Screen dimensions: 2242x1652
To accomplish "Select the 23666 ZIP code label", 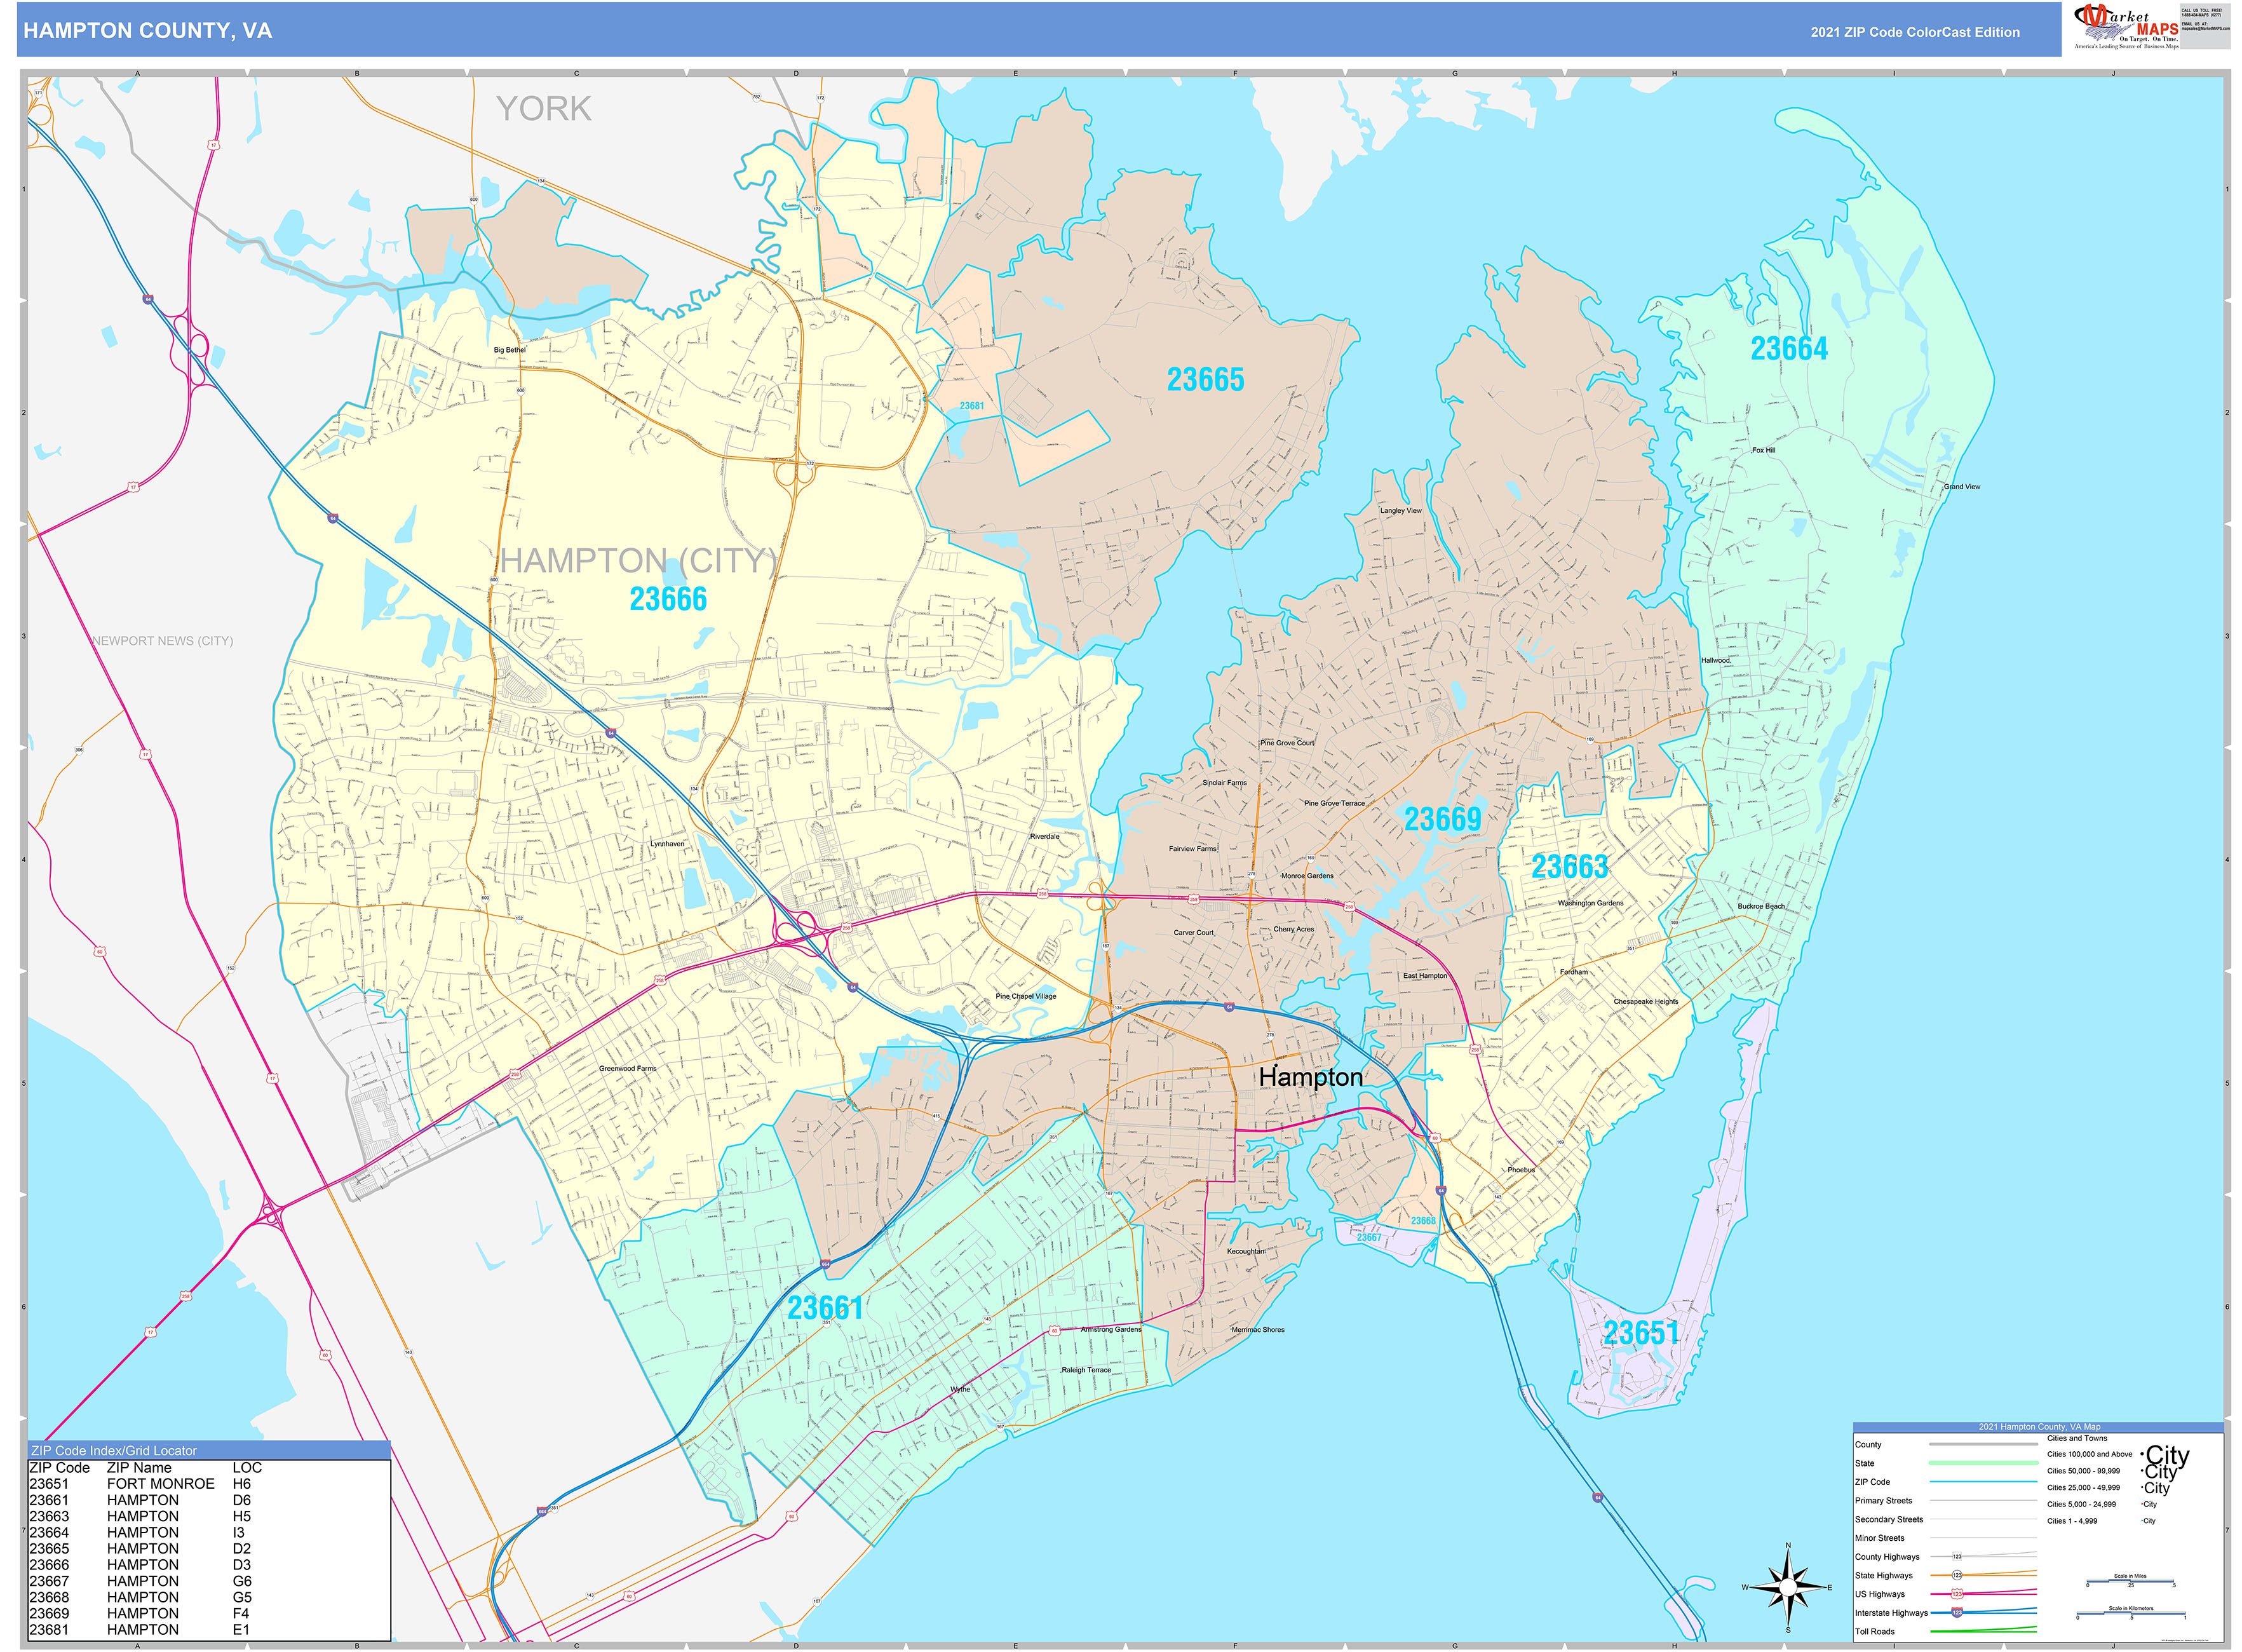I will point(667,599).
